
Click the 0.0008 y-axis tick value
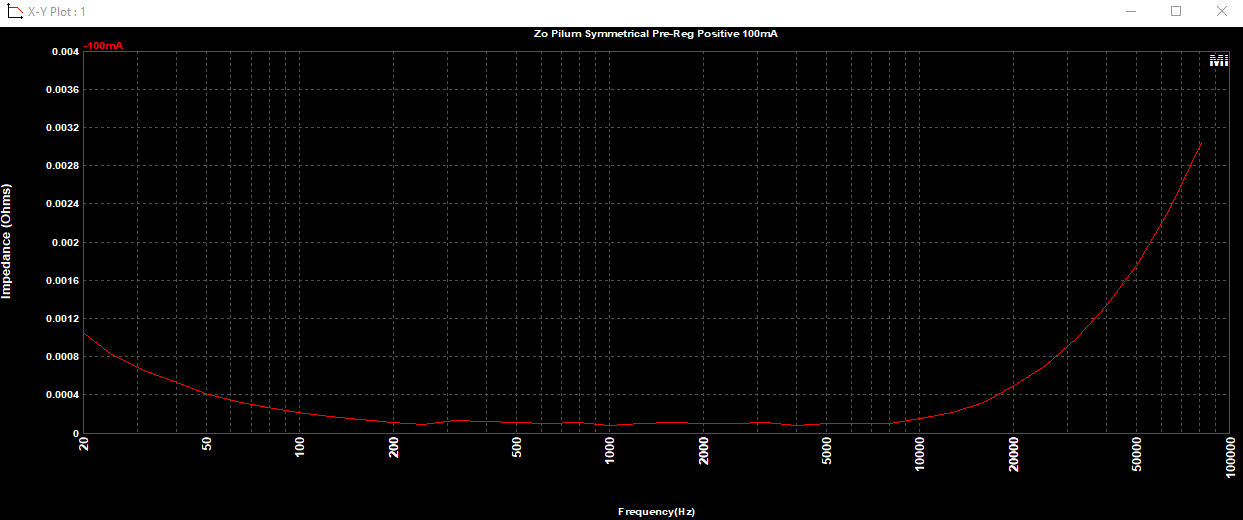pyautogui.click(x=61, y=357)
